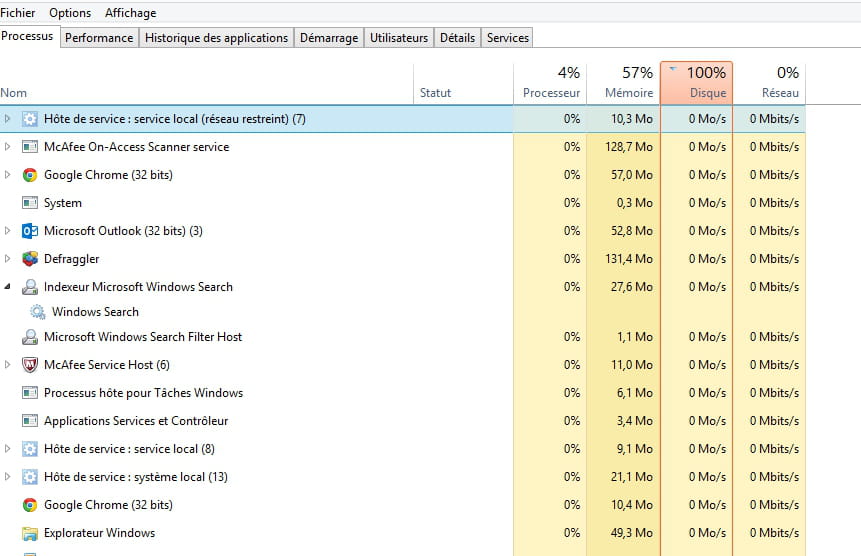Click the Applications Services et Contrôleur icon
The image size is (861, 556).
[30, 421]
